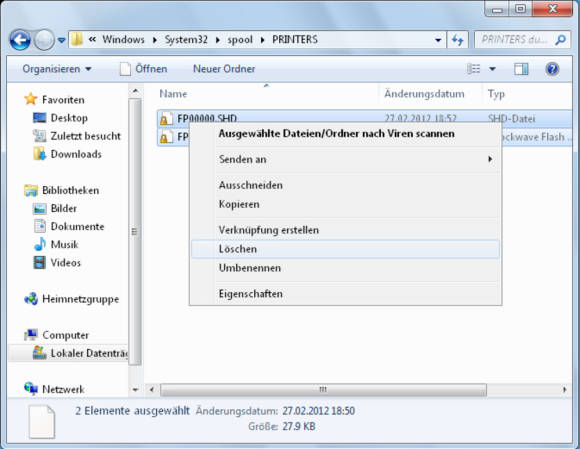Sort by the Änderungsdatum column header

tap(424, 94)
